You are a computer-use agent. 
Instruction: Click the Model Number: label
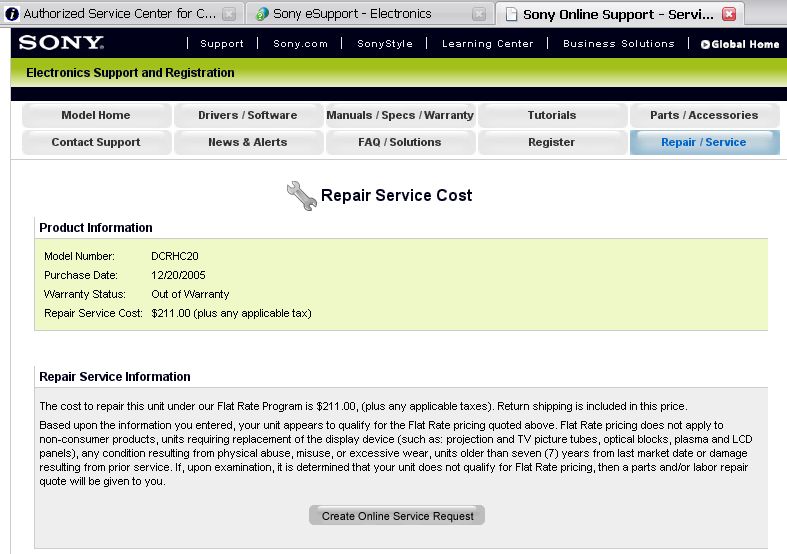point(79,256)
